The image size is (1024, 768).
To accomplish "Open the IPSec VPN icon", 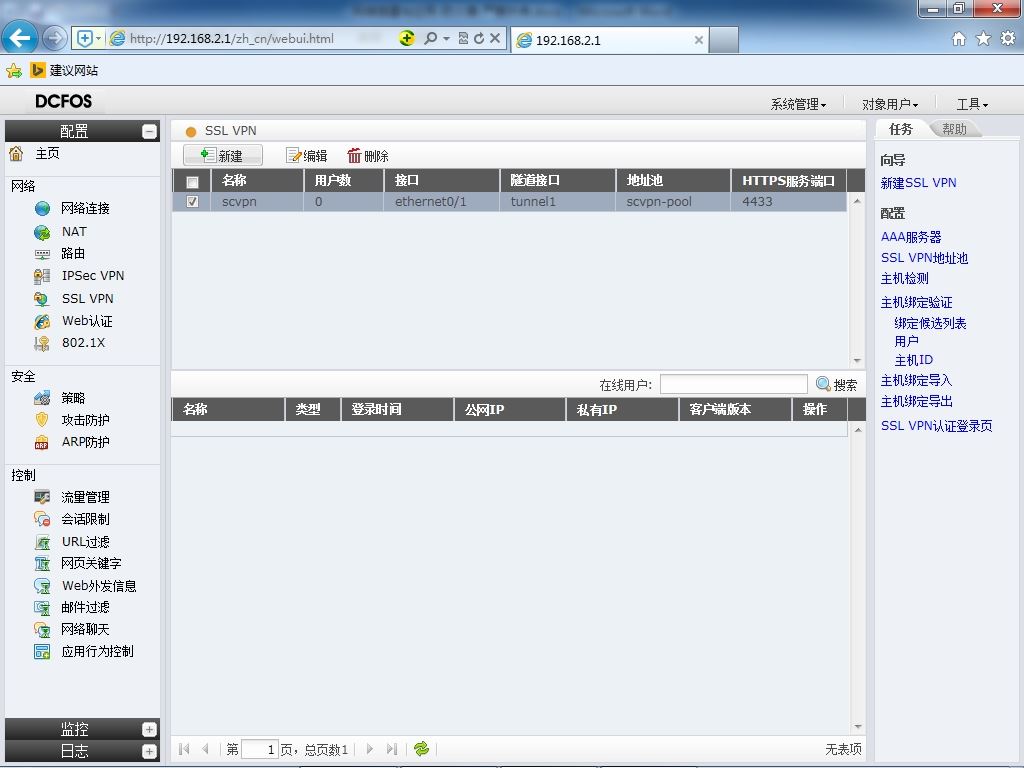I will click(x=42, y=276).
